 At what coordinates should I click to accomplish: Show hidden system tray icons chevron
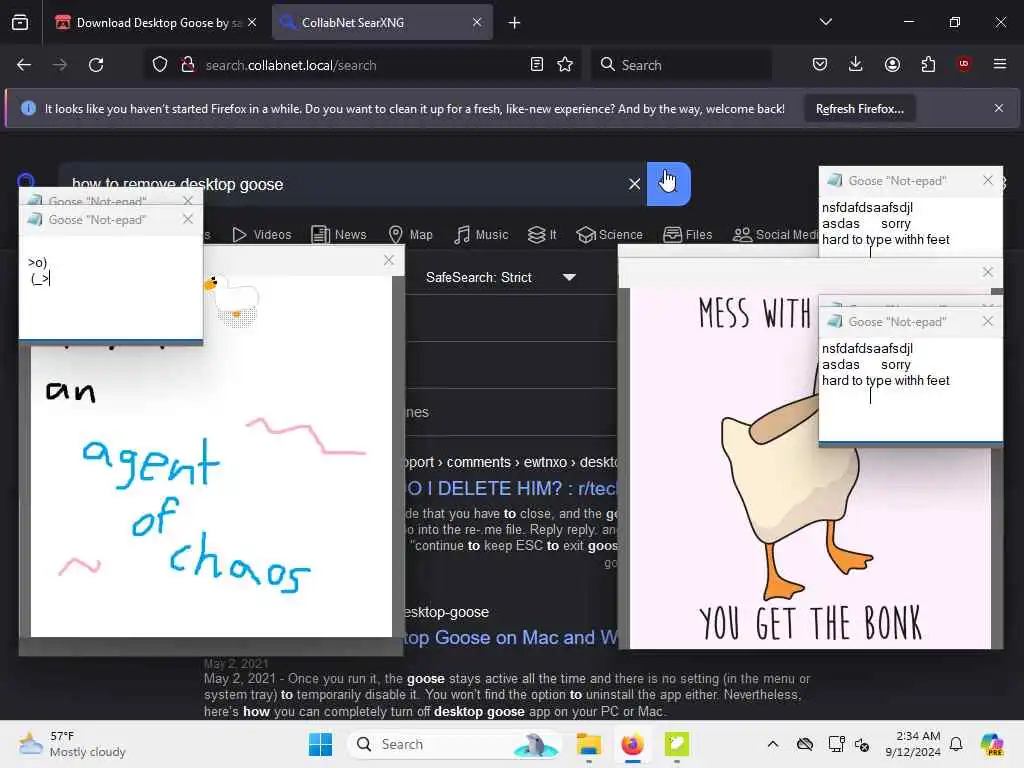[773, 744]
